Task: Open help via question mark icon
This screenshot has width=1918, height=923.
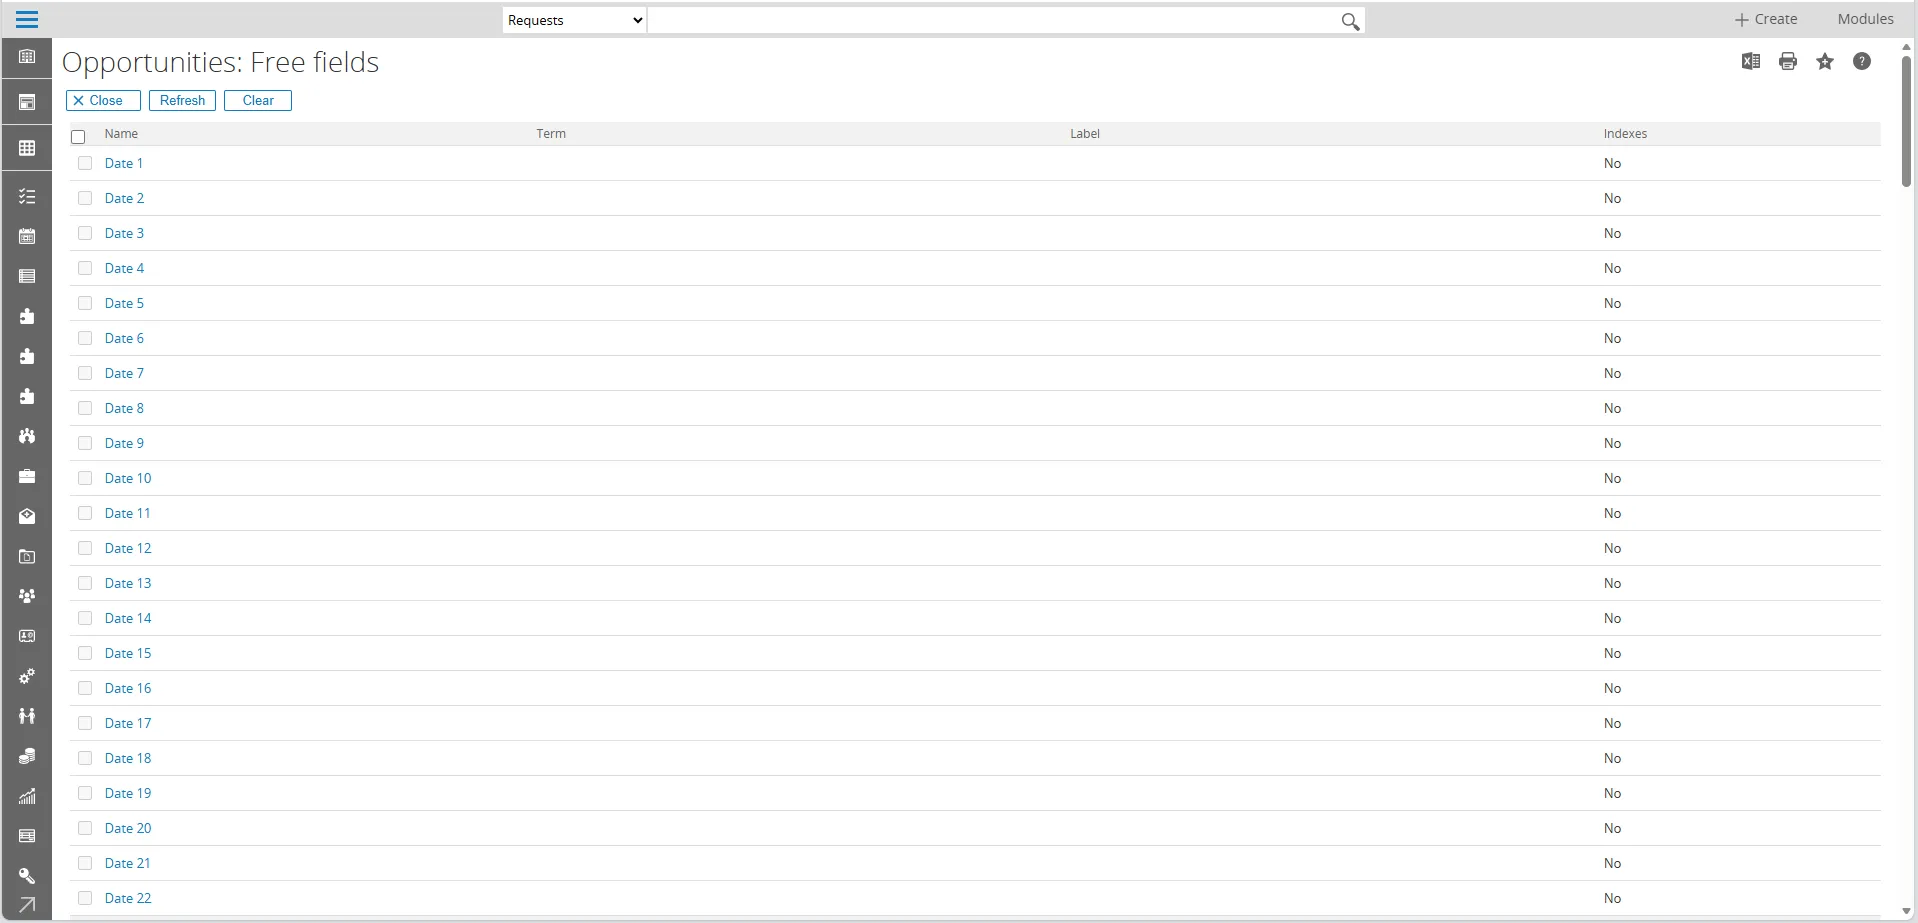Action: (1861, 62)
